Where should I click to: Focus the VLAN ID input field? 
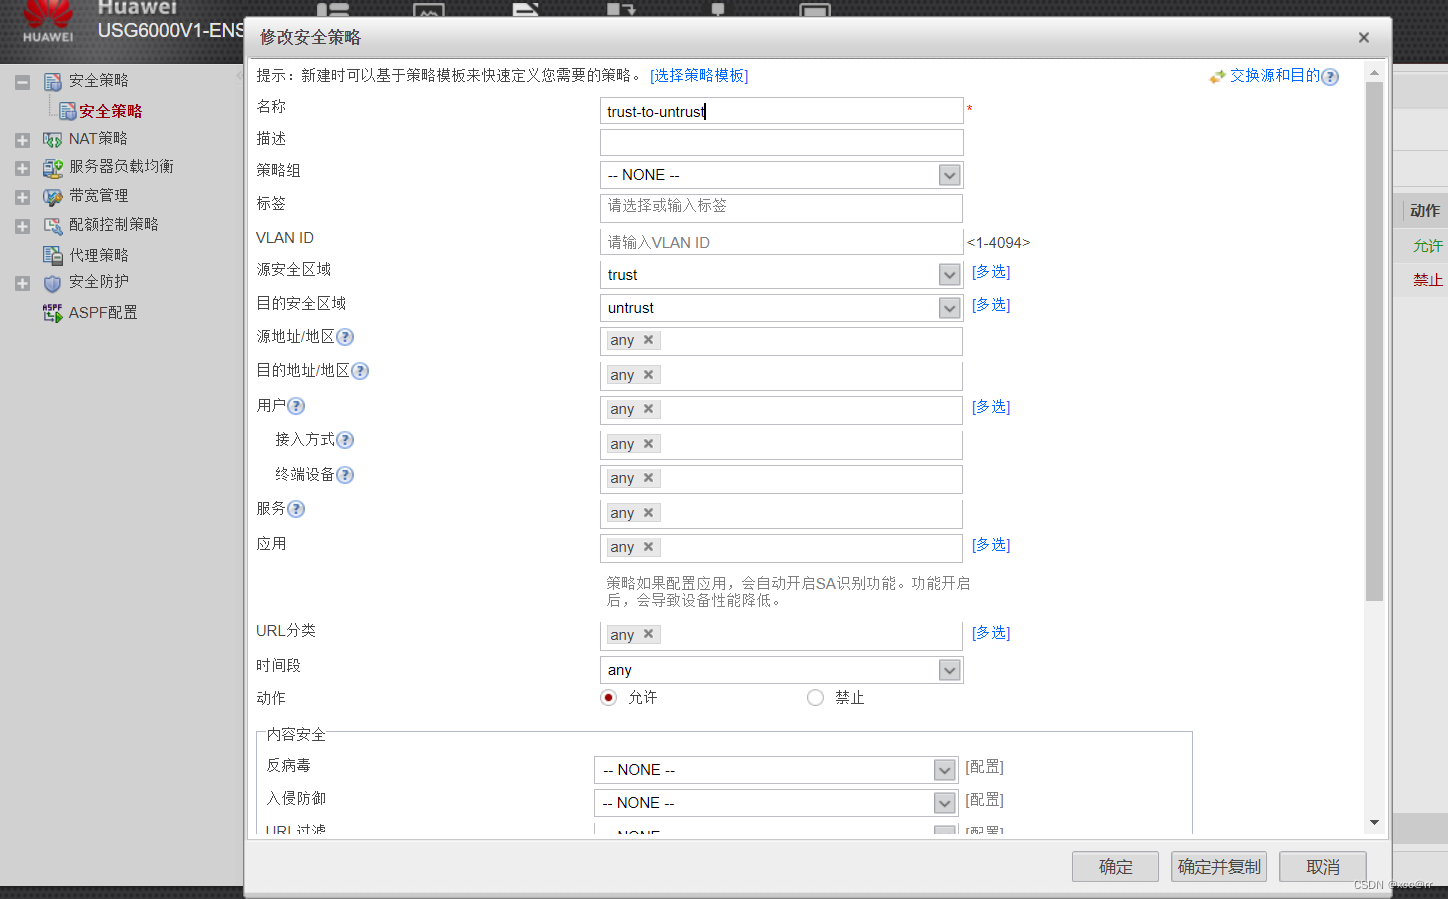point(782,241)
